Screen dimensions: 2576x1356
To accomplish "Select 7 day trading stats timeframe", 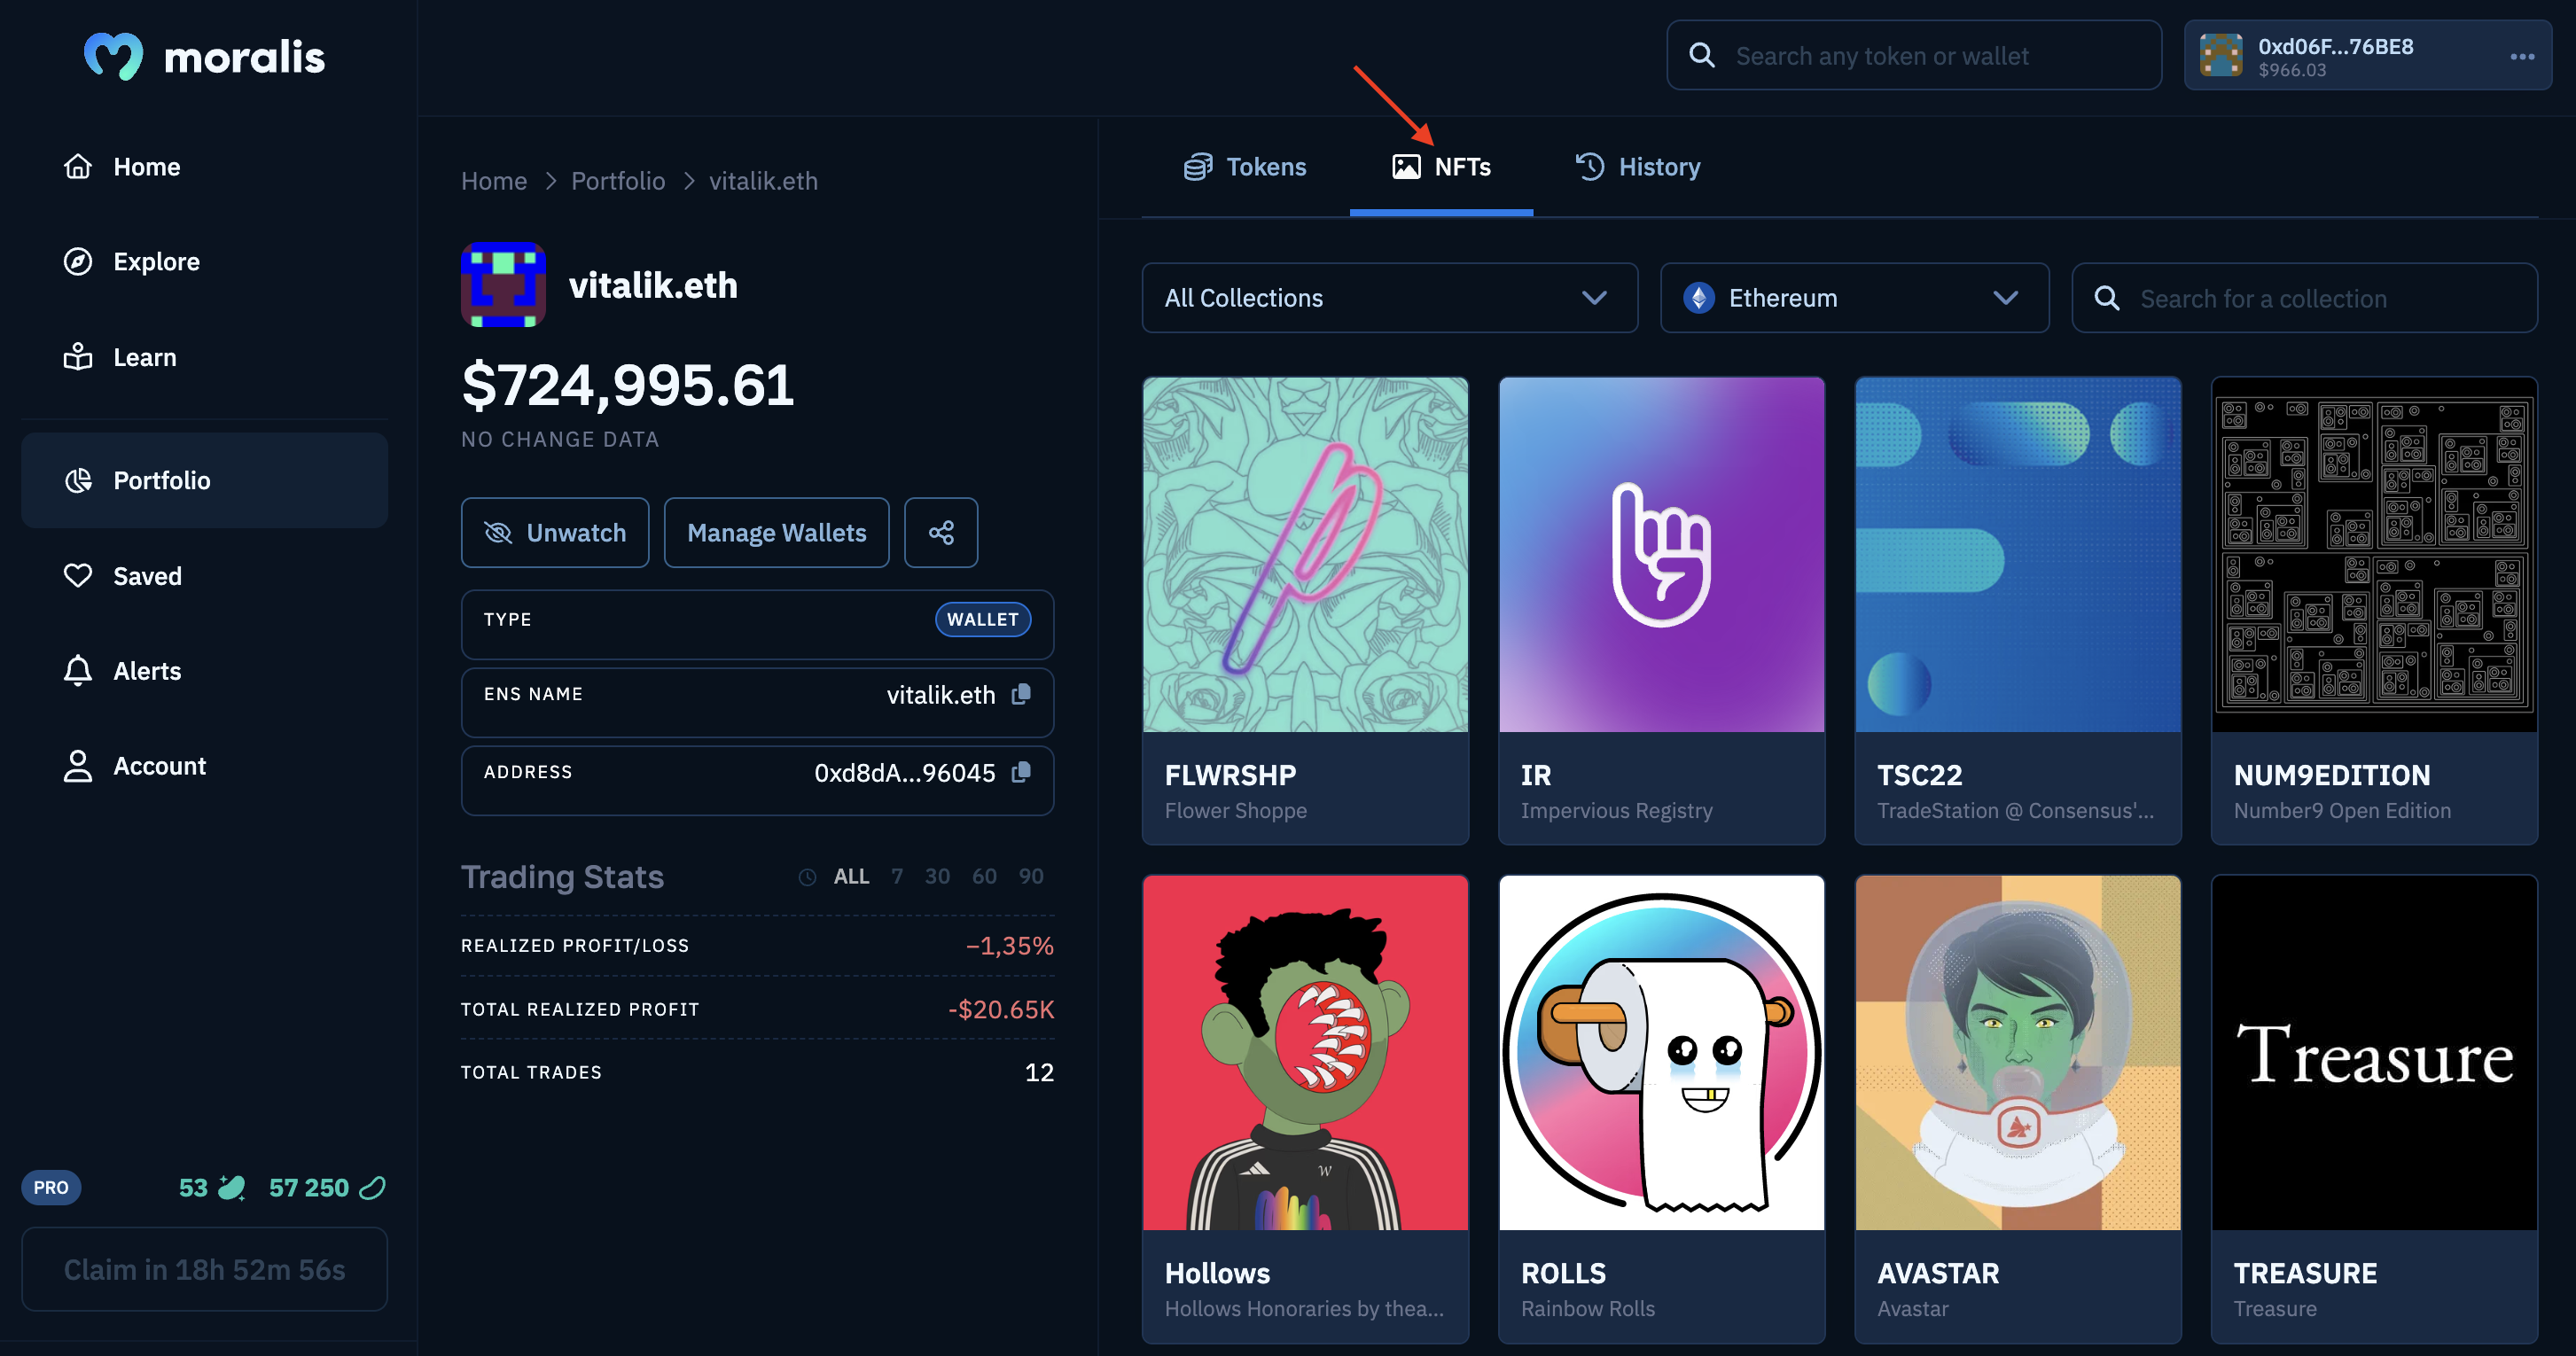I will coord(897,876).
